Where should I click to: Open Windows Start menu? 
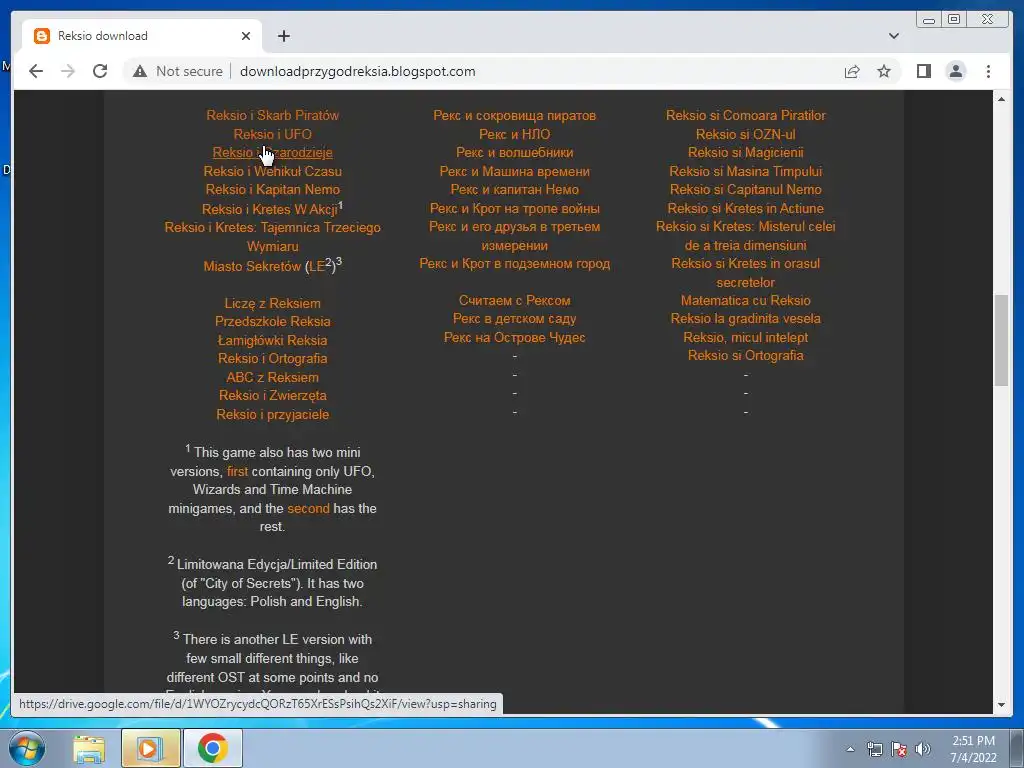[x=27, y=748]
